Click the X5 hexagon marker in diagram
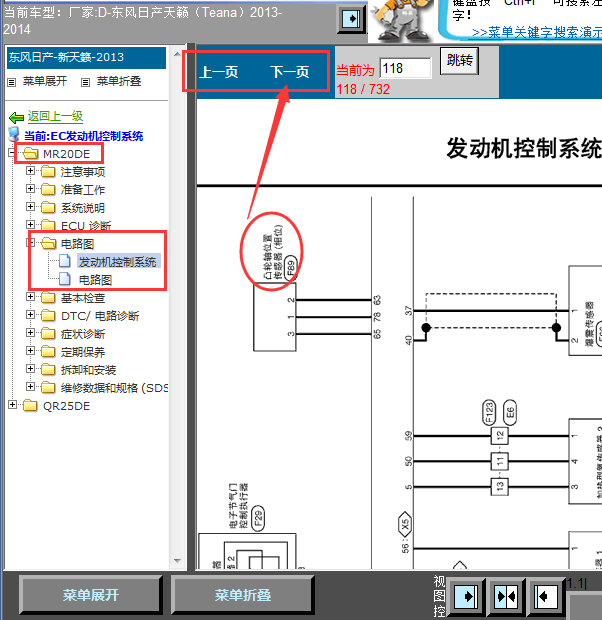This screenshot has height=620, width=602. tap(405, 525)
